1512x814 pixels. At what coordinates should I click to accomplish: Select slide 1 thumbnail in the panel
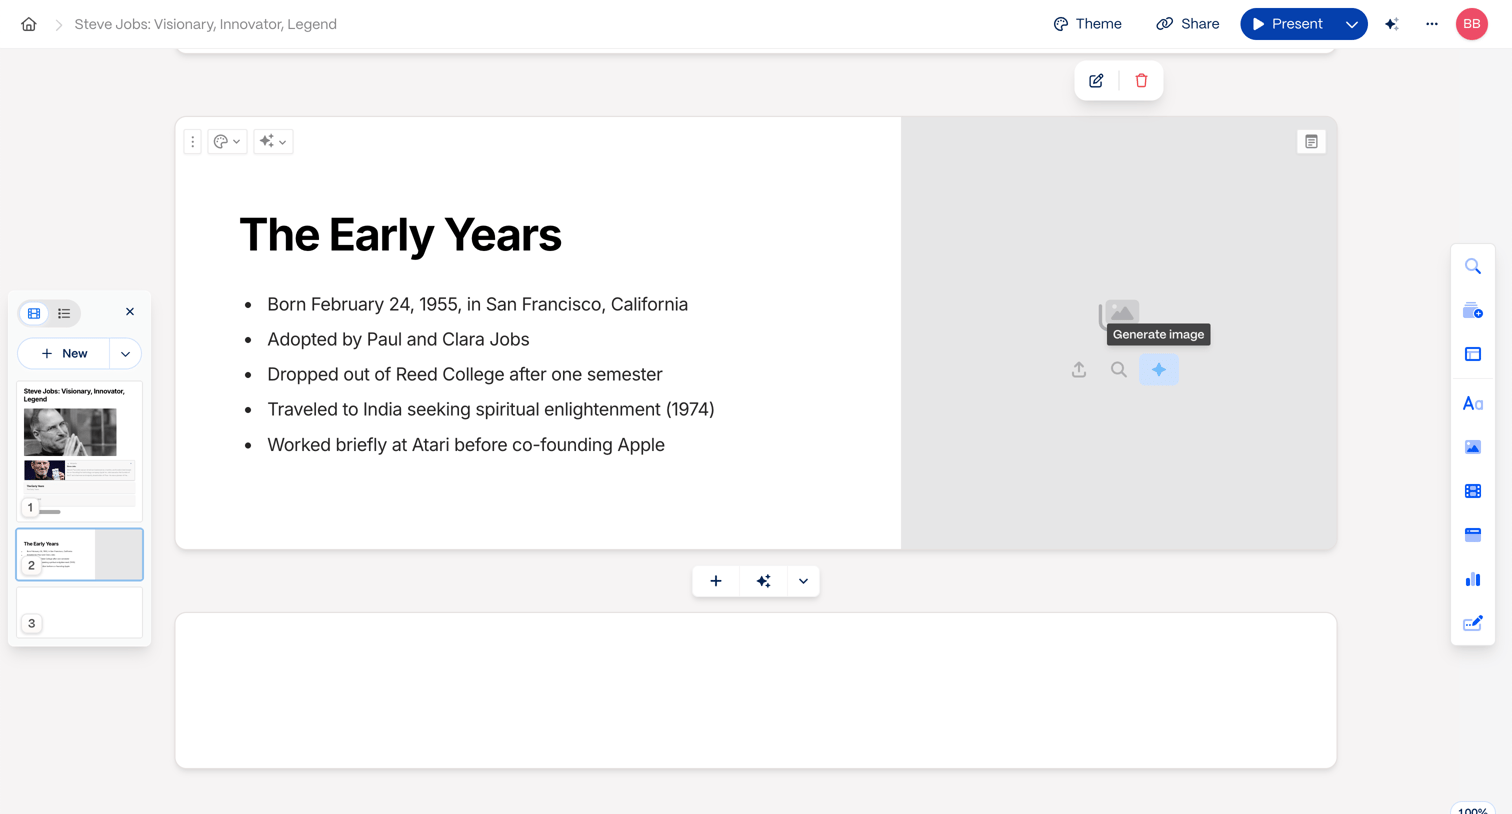[79, 451]
